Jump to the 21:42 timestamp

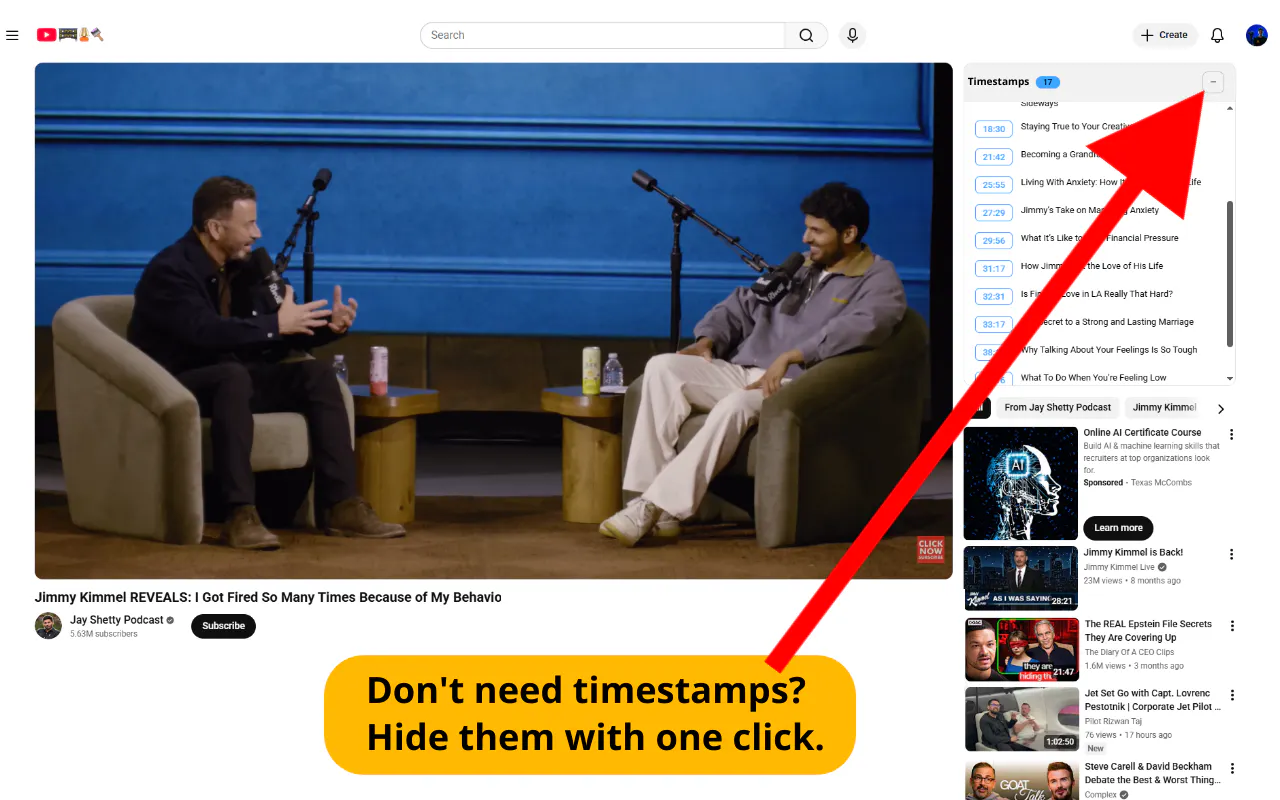(x=994, y=157)
